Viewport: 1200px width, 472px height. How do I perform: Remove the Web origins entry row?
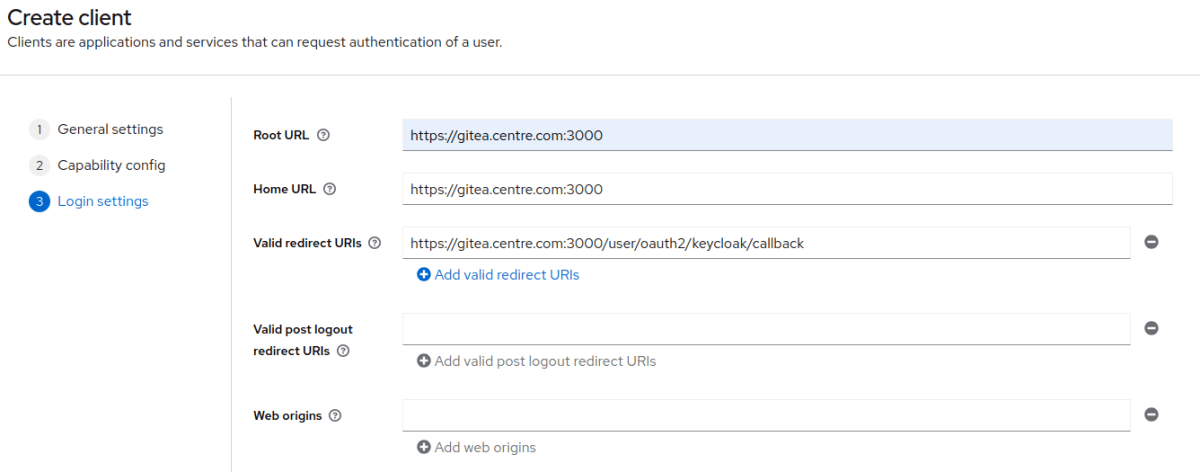click(x=1151, y=415)
